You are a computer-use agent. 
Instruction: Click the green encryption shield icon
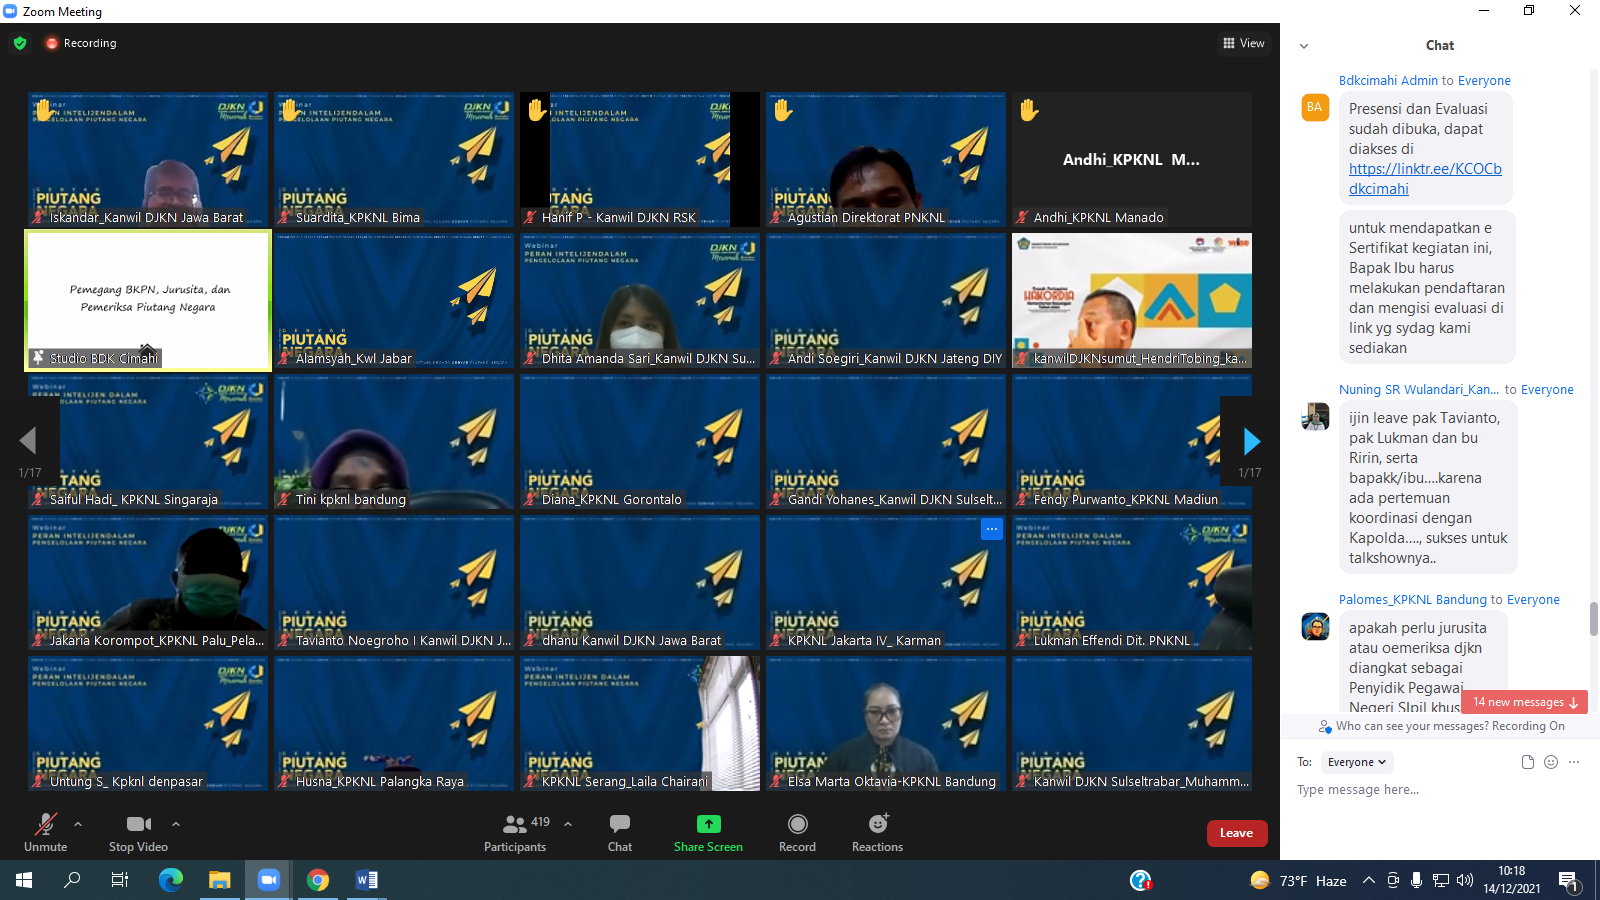20,43
